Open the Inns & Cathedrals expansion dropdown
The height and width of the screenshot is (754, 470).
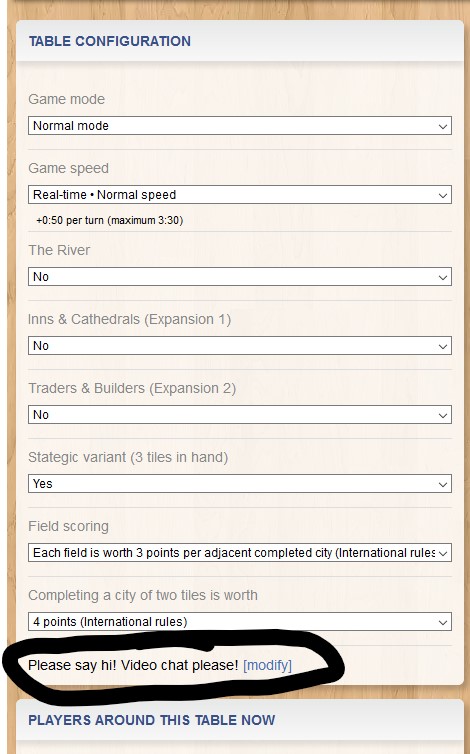[x=240, y=346]
